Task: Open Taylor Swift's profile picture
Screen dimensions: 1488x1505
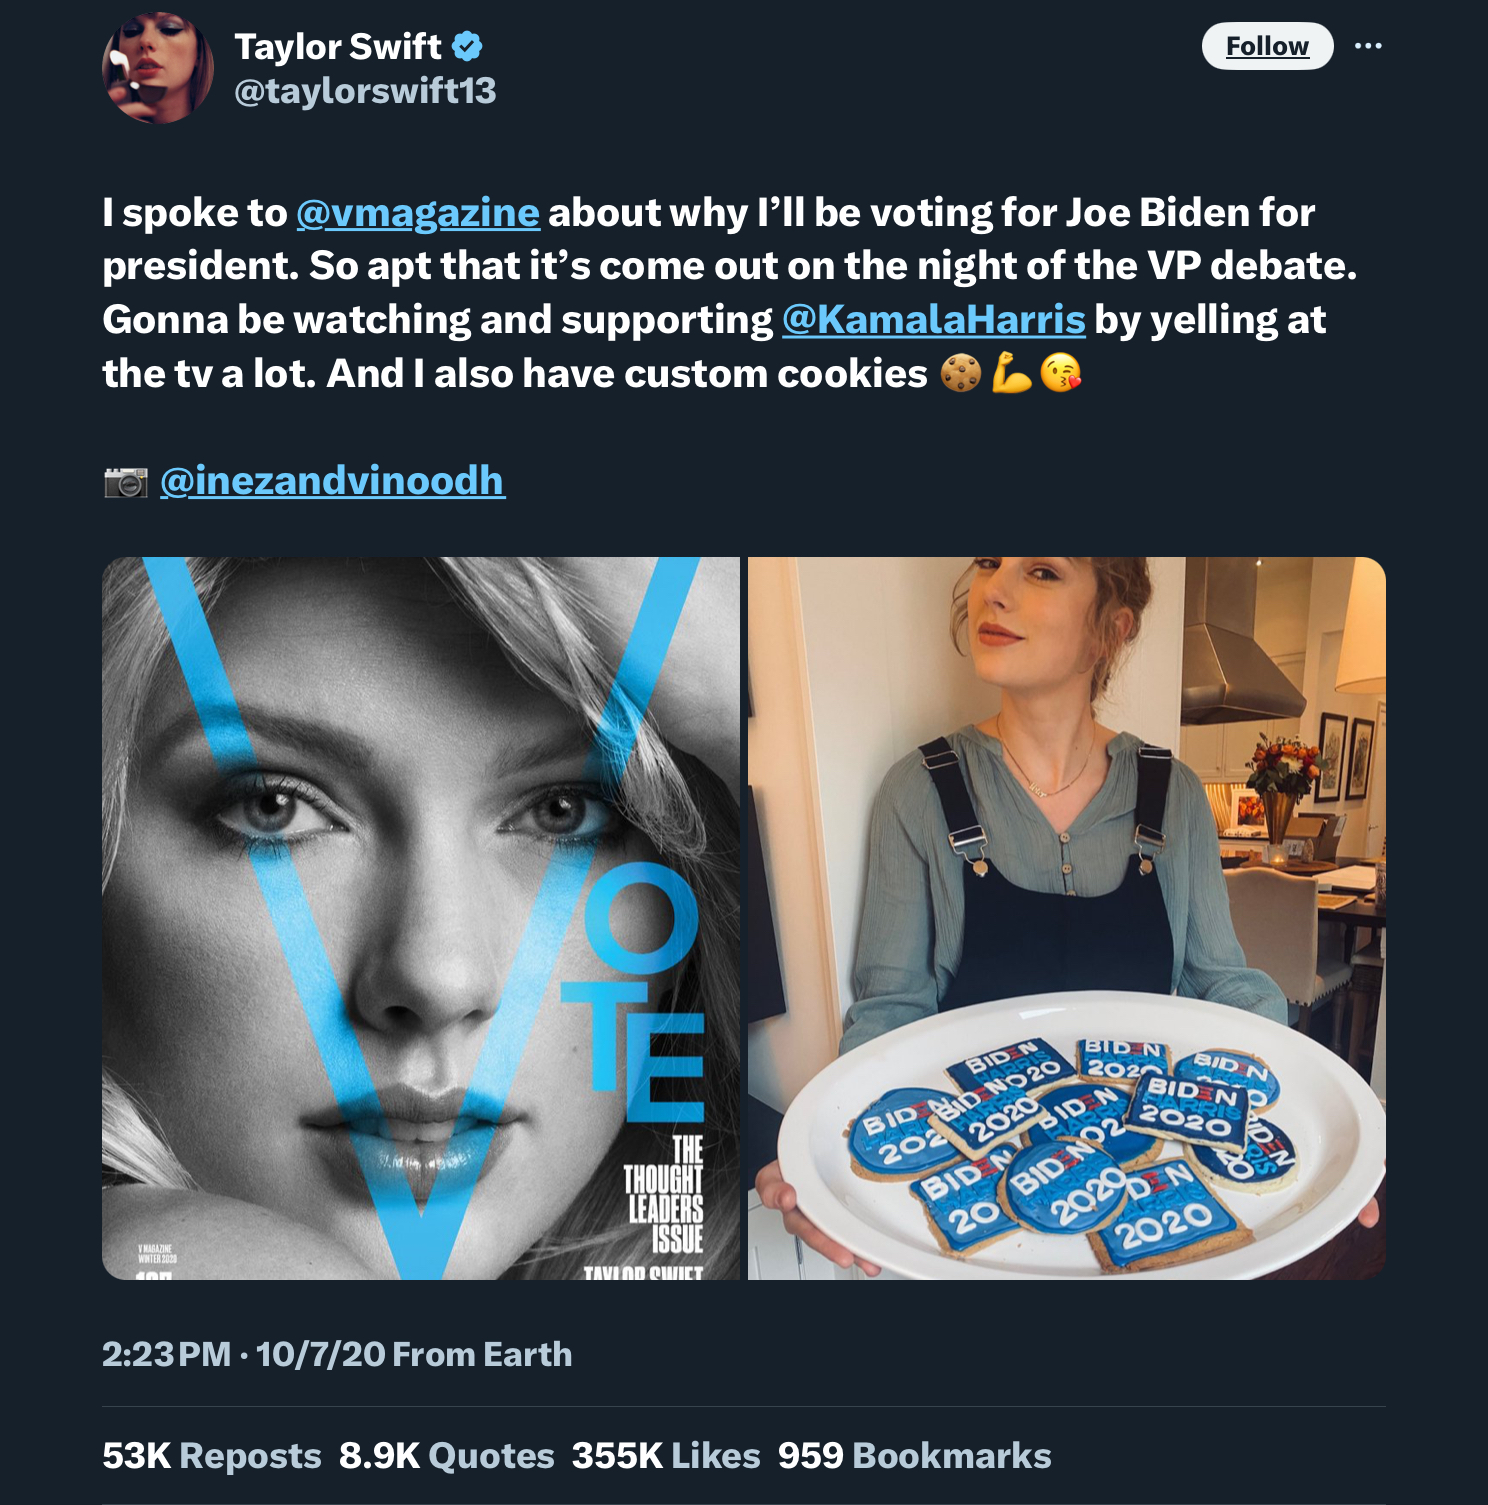Action: pos(158,68)
